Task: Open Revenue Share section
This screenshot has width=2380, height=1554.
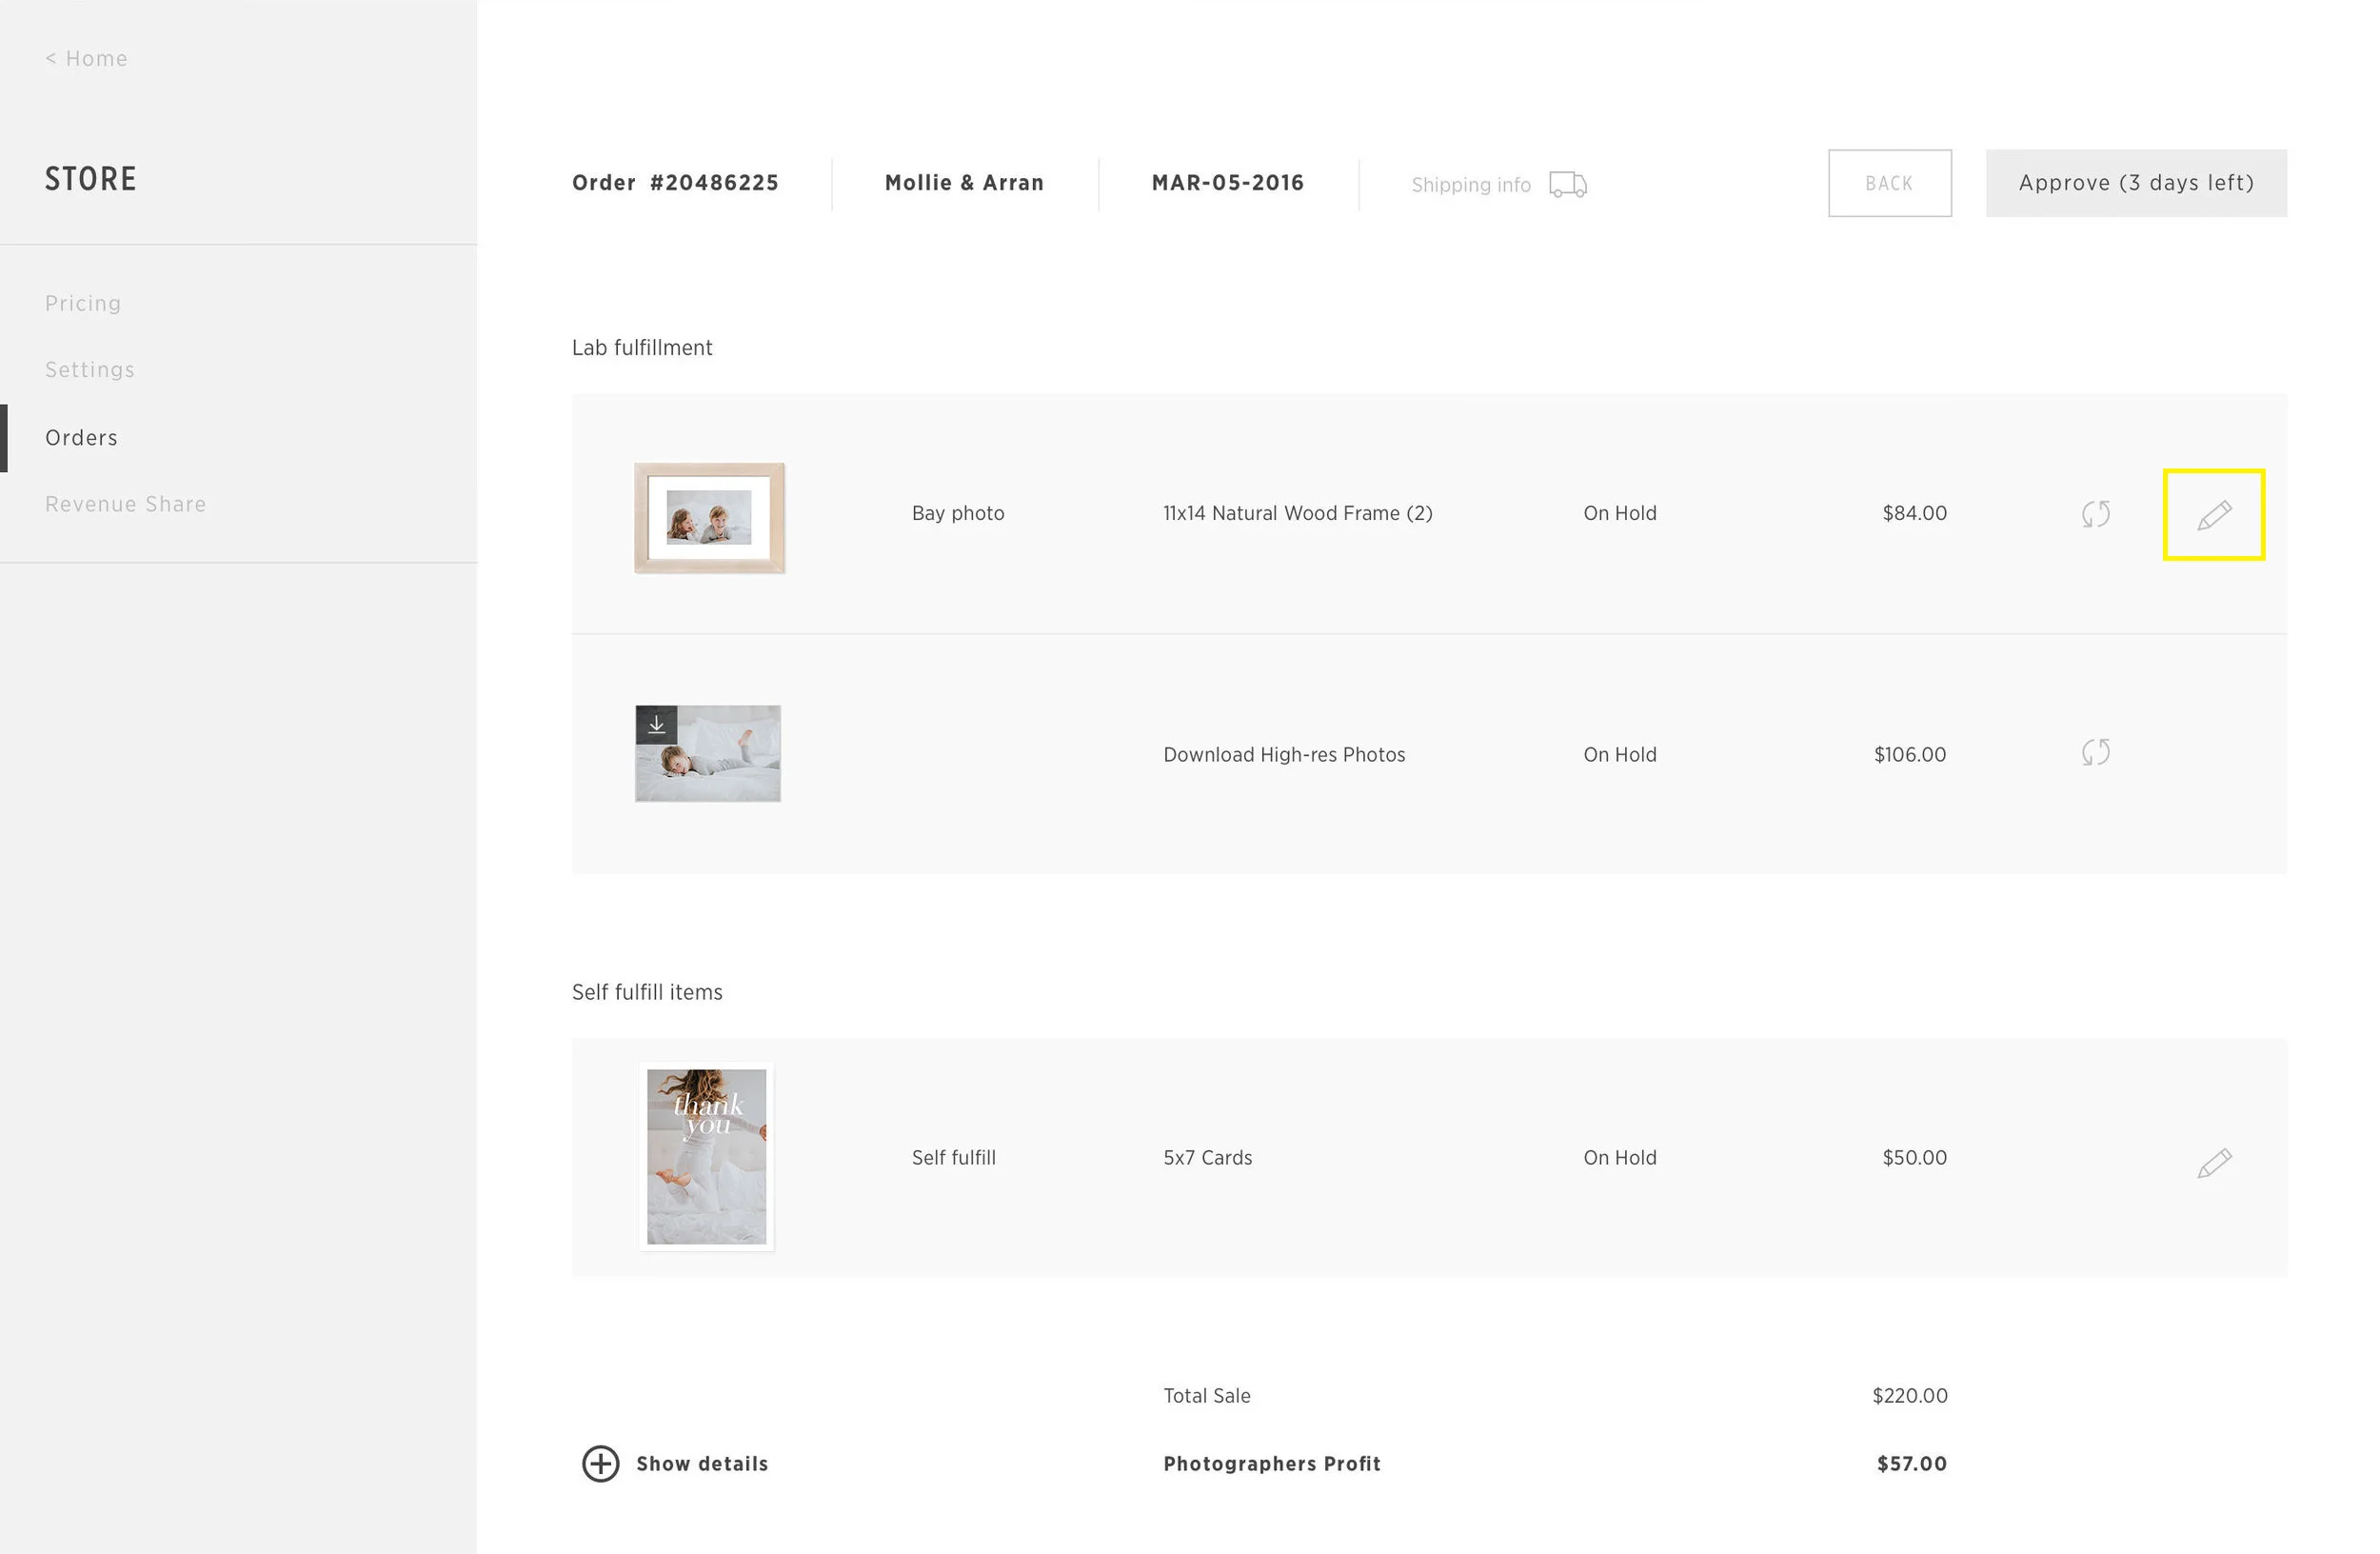Action: coord(126,504)
